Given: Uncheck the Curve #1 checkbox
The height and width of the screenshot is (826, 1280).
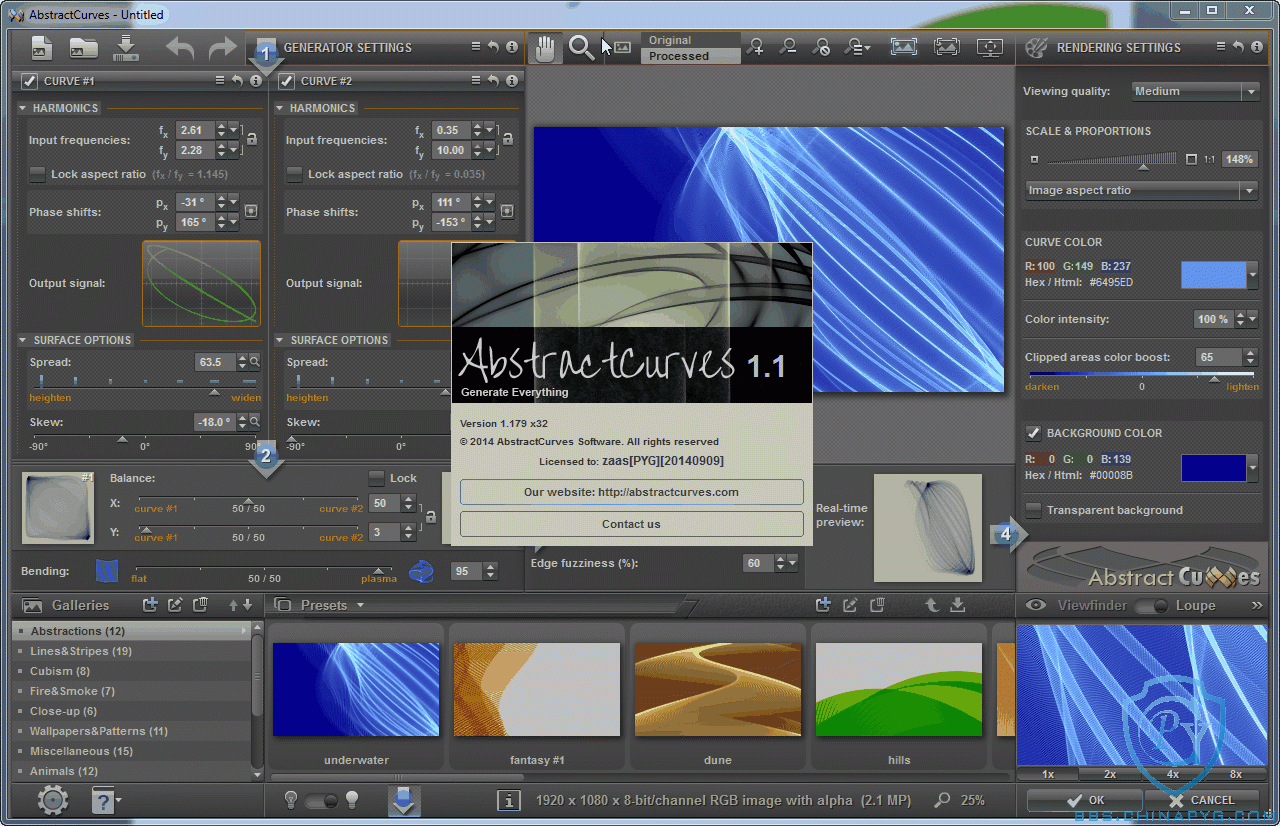Looking at the screenshot, I should coord(30,81).
